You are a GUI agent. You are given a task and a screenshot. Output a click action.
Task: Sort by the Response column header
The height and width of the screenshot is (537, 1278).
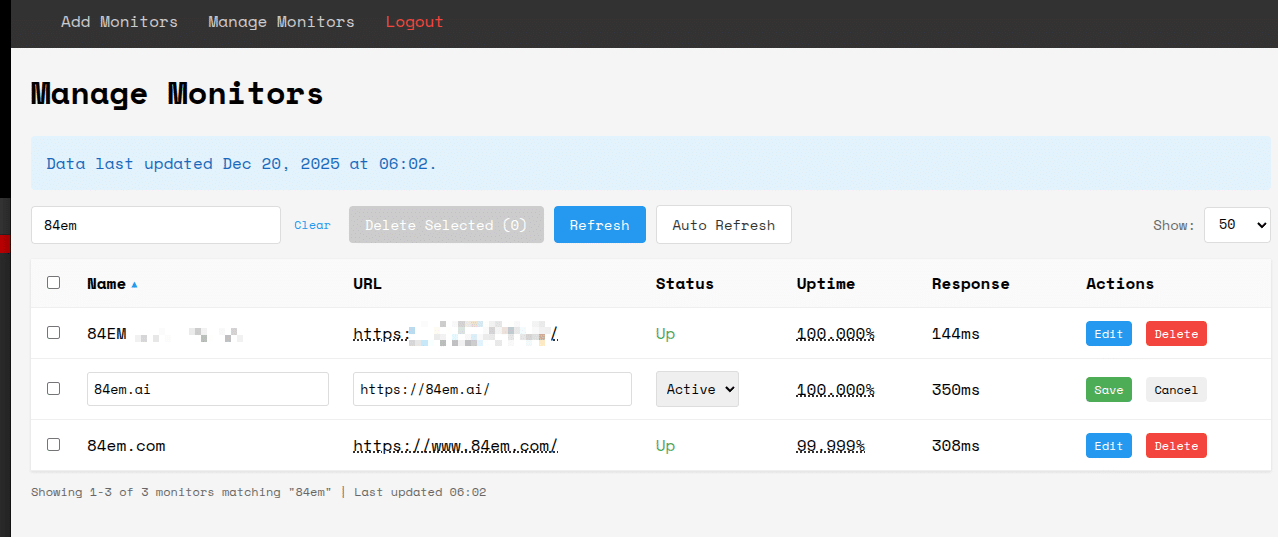tap(971, 283)
